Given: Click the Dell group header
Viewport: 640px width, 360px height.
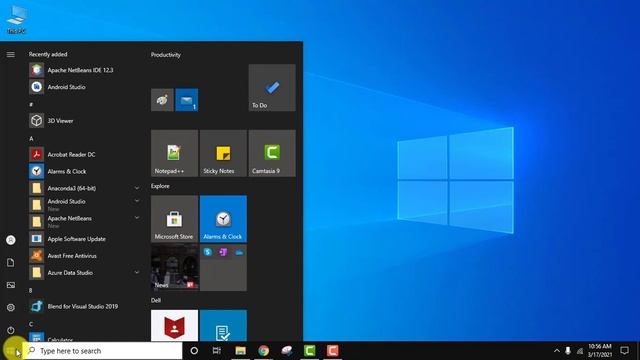Looking at the screenshot, I should click(156, 300).
